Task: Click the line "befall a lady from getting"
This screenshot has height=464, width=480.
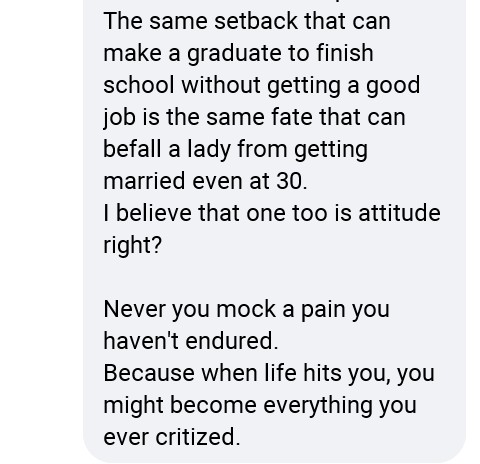Action: (x=236, y=150)
